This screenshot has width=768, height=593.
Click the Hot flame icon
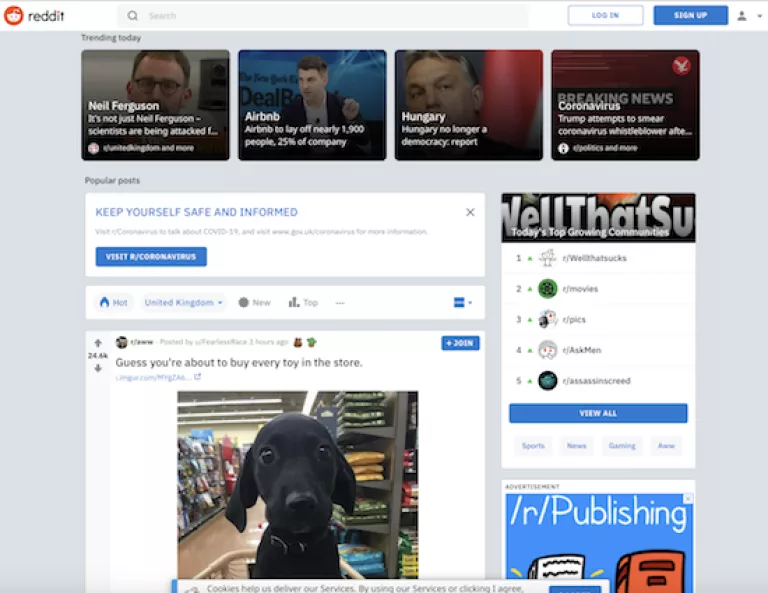104,302
